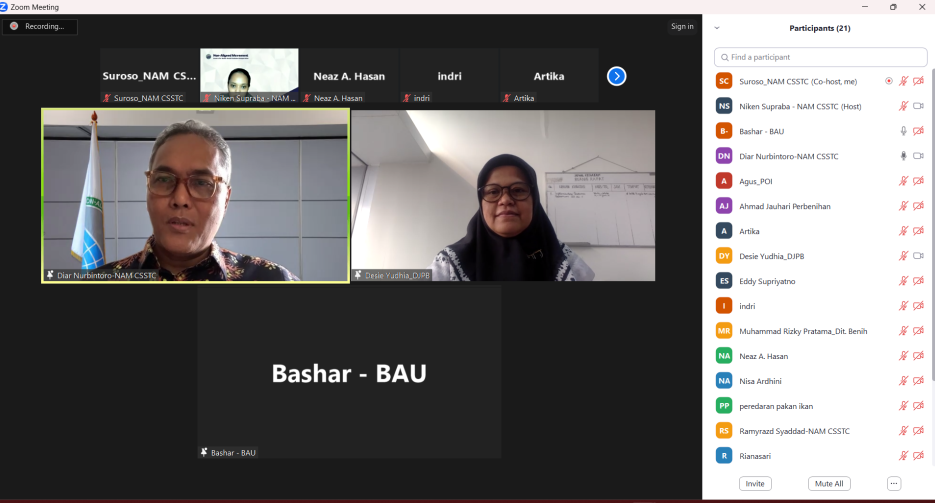Click the Recording indicator button
935x503 pixels.
[40, 26]
